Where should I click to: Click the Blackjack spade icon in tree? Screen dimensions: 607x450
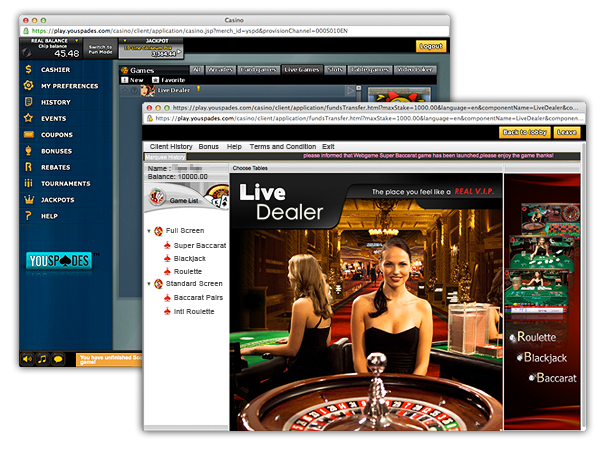[x=167, y=259]
